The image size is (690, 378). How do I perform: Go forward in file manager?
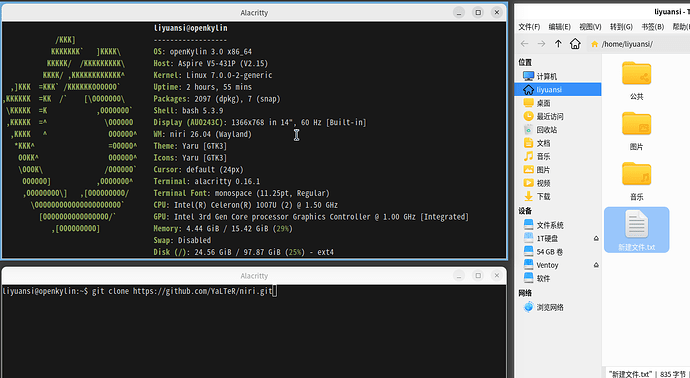[x=541, y=44]
